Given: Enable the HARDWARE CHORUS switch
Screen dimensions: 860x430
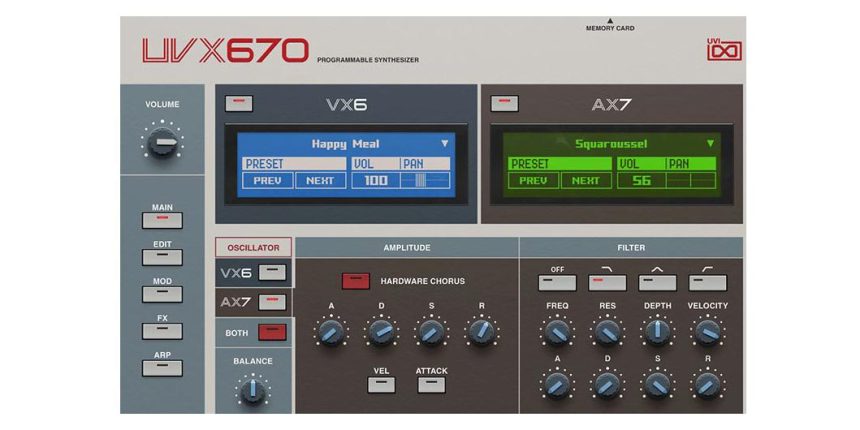Looking at the screenshot, I should click(355, 281).
